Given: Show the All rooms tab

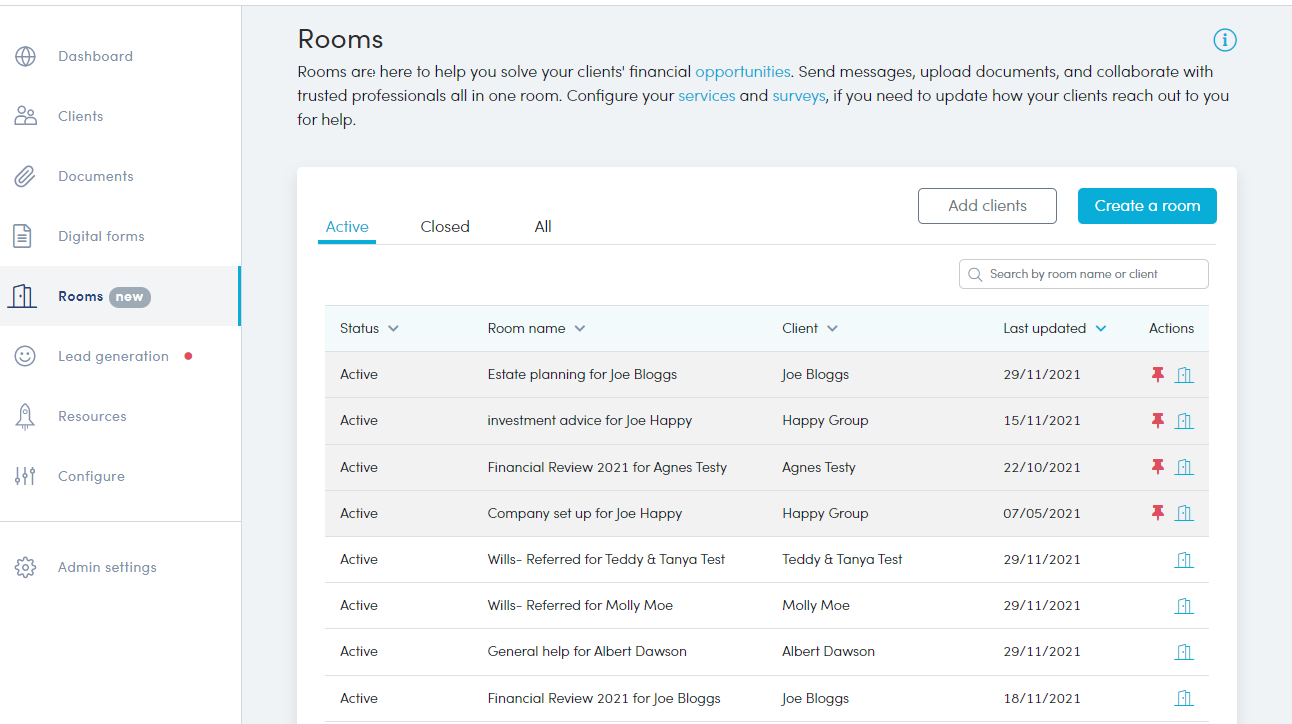Looking at the screenshot, I should point(543,227).
